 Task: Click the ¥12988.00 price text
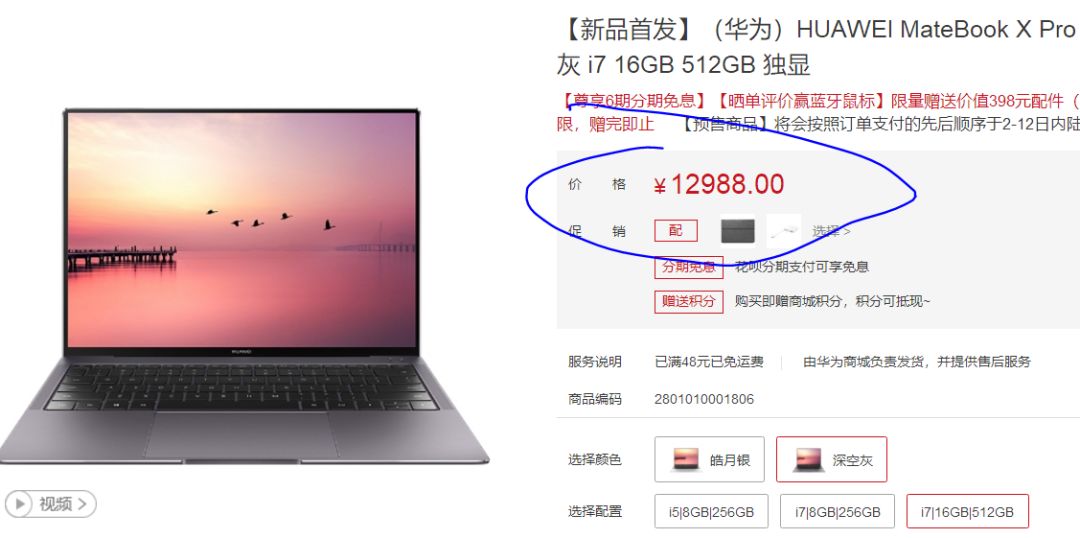click(718, 185)
